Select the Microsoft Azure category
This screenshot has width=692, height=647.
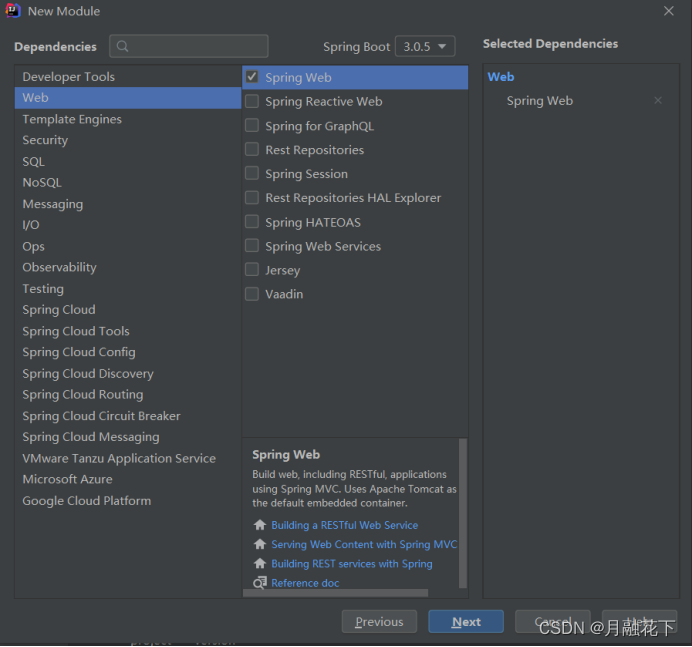tap(128, 479)
